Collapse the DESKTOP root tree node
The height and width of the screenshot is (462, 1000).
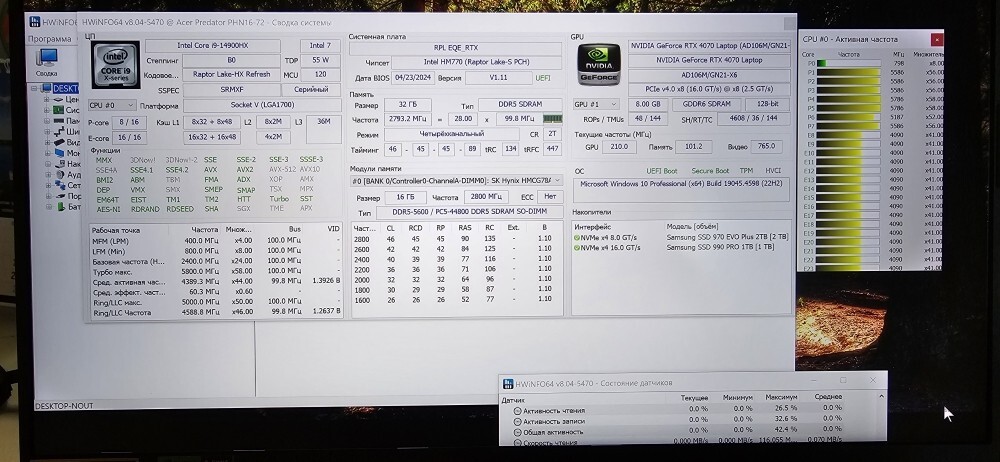(x=34, y=89)
